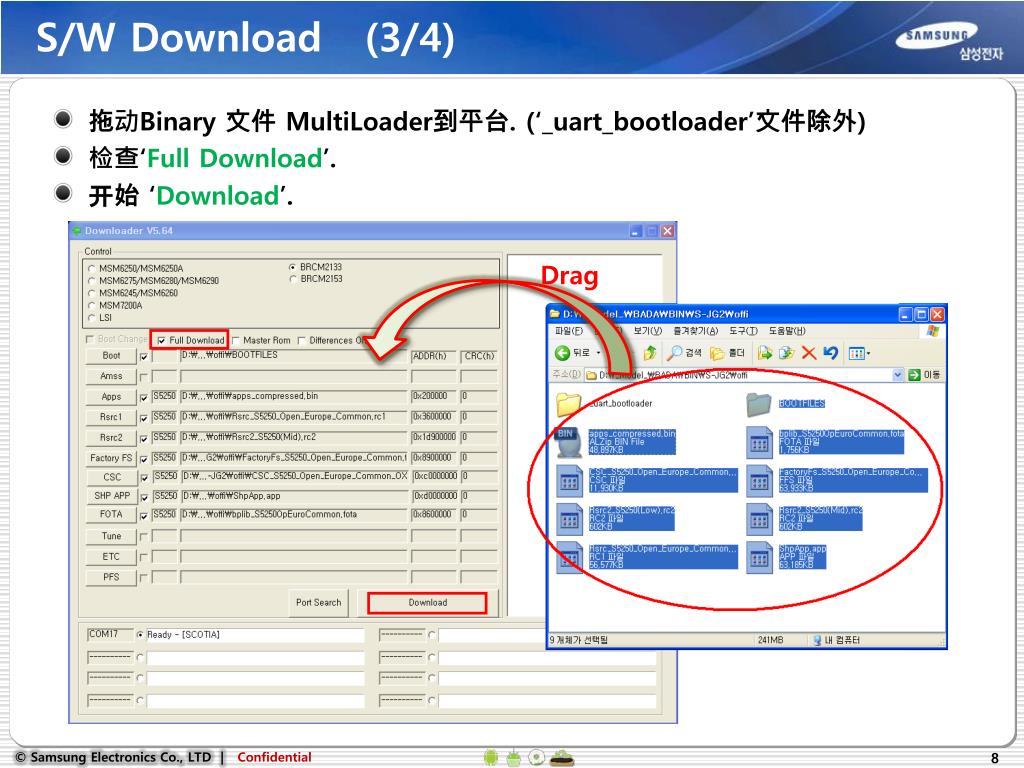The width and height of the screenshot is (1024, 768).
Task: Click the Rsrc2 button
Action: pos(111,438)
